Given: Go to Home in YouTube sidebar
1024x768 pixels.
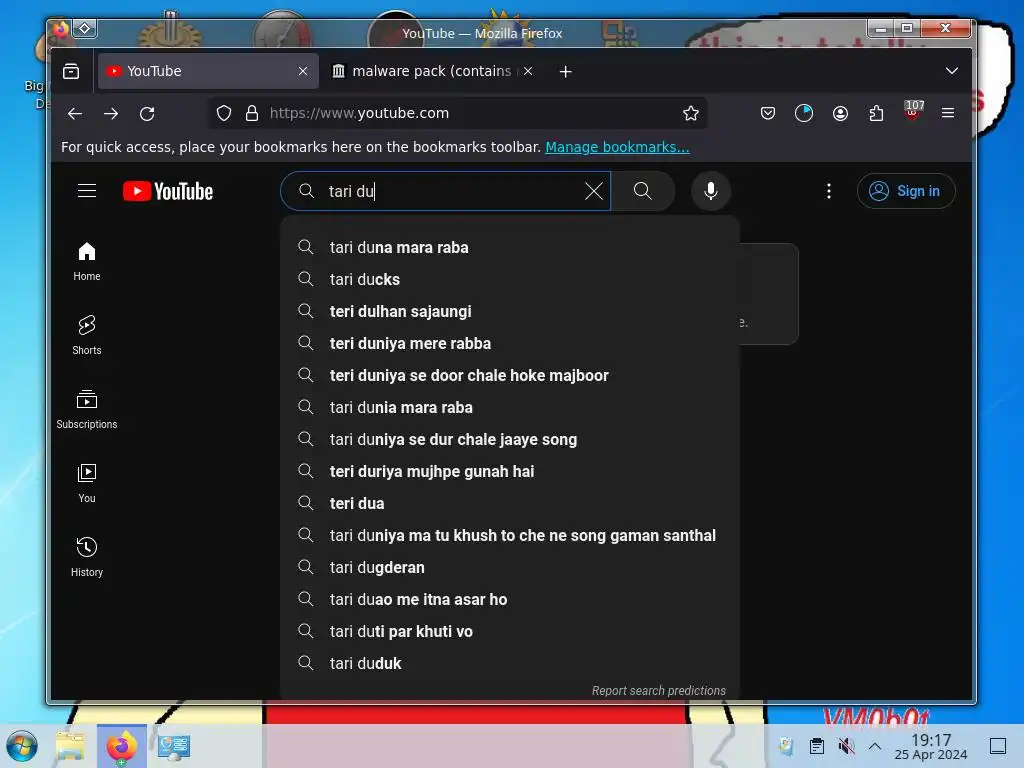Looking at the screenshot, I should click(87, 262).
